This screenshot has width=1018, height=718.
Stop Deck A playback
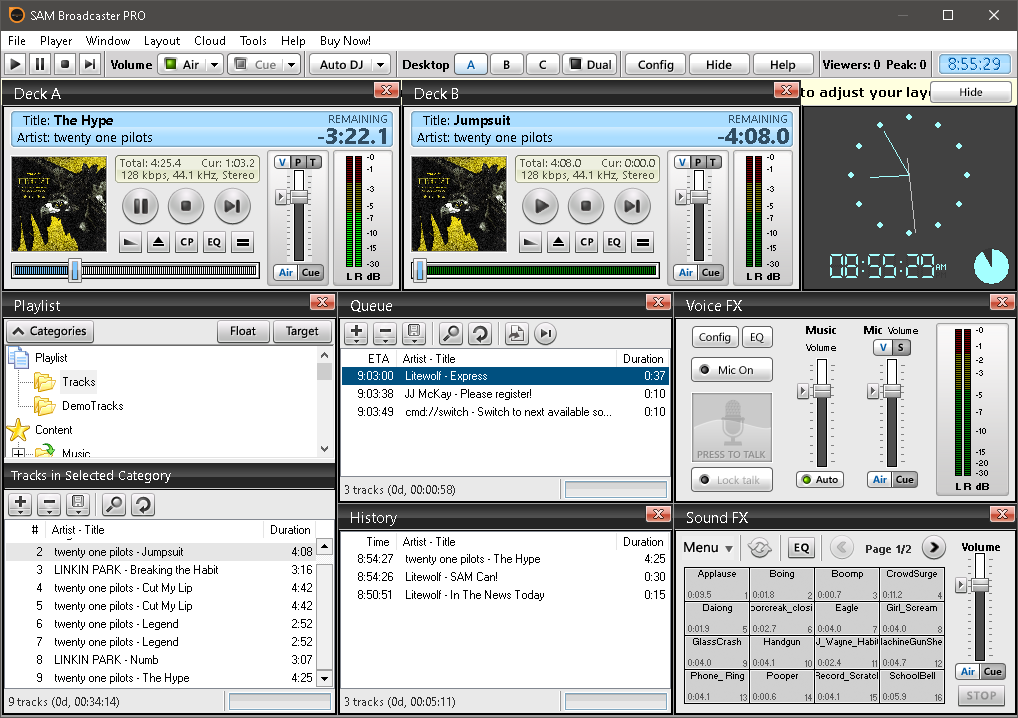[186, 206]
